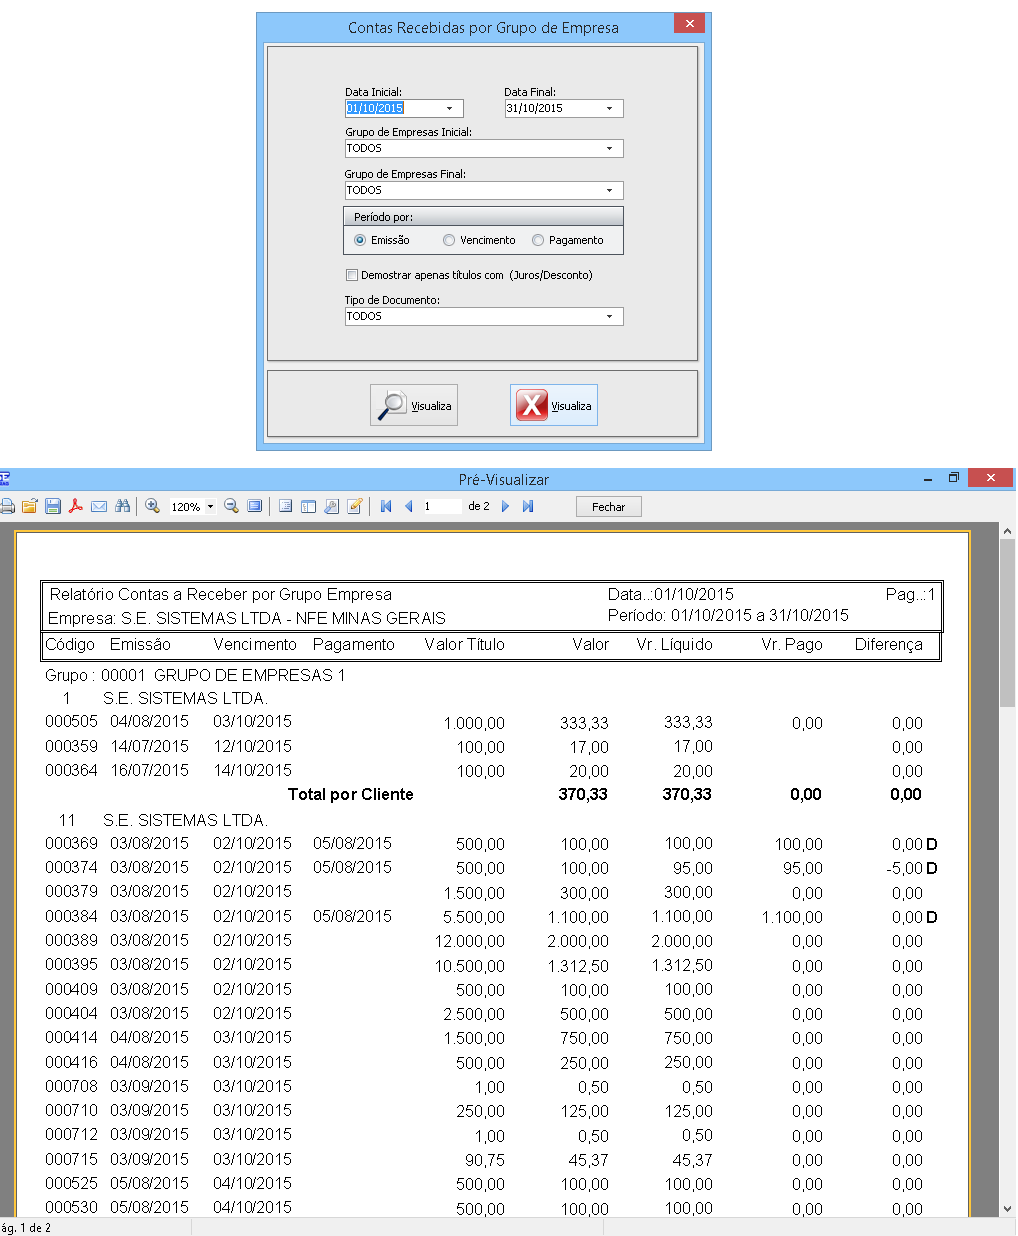This screenshot has width=1018, height=1236.
Task: Send report by email envelope icon
Action: [99, 507]
